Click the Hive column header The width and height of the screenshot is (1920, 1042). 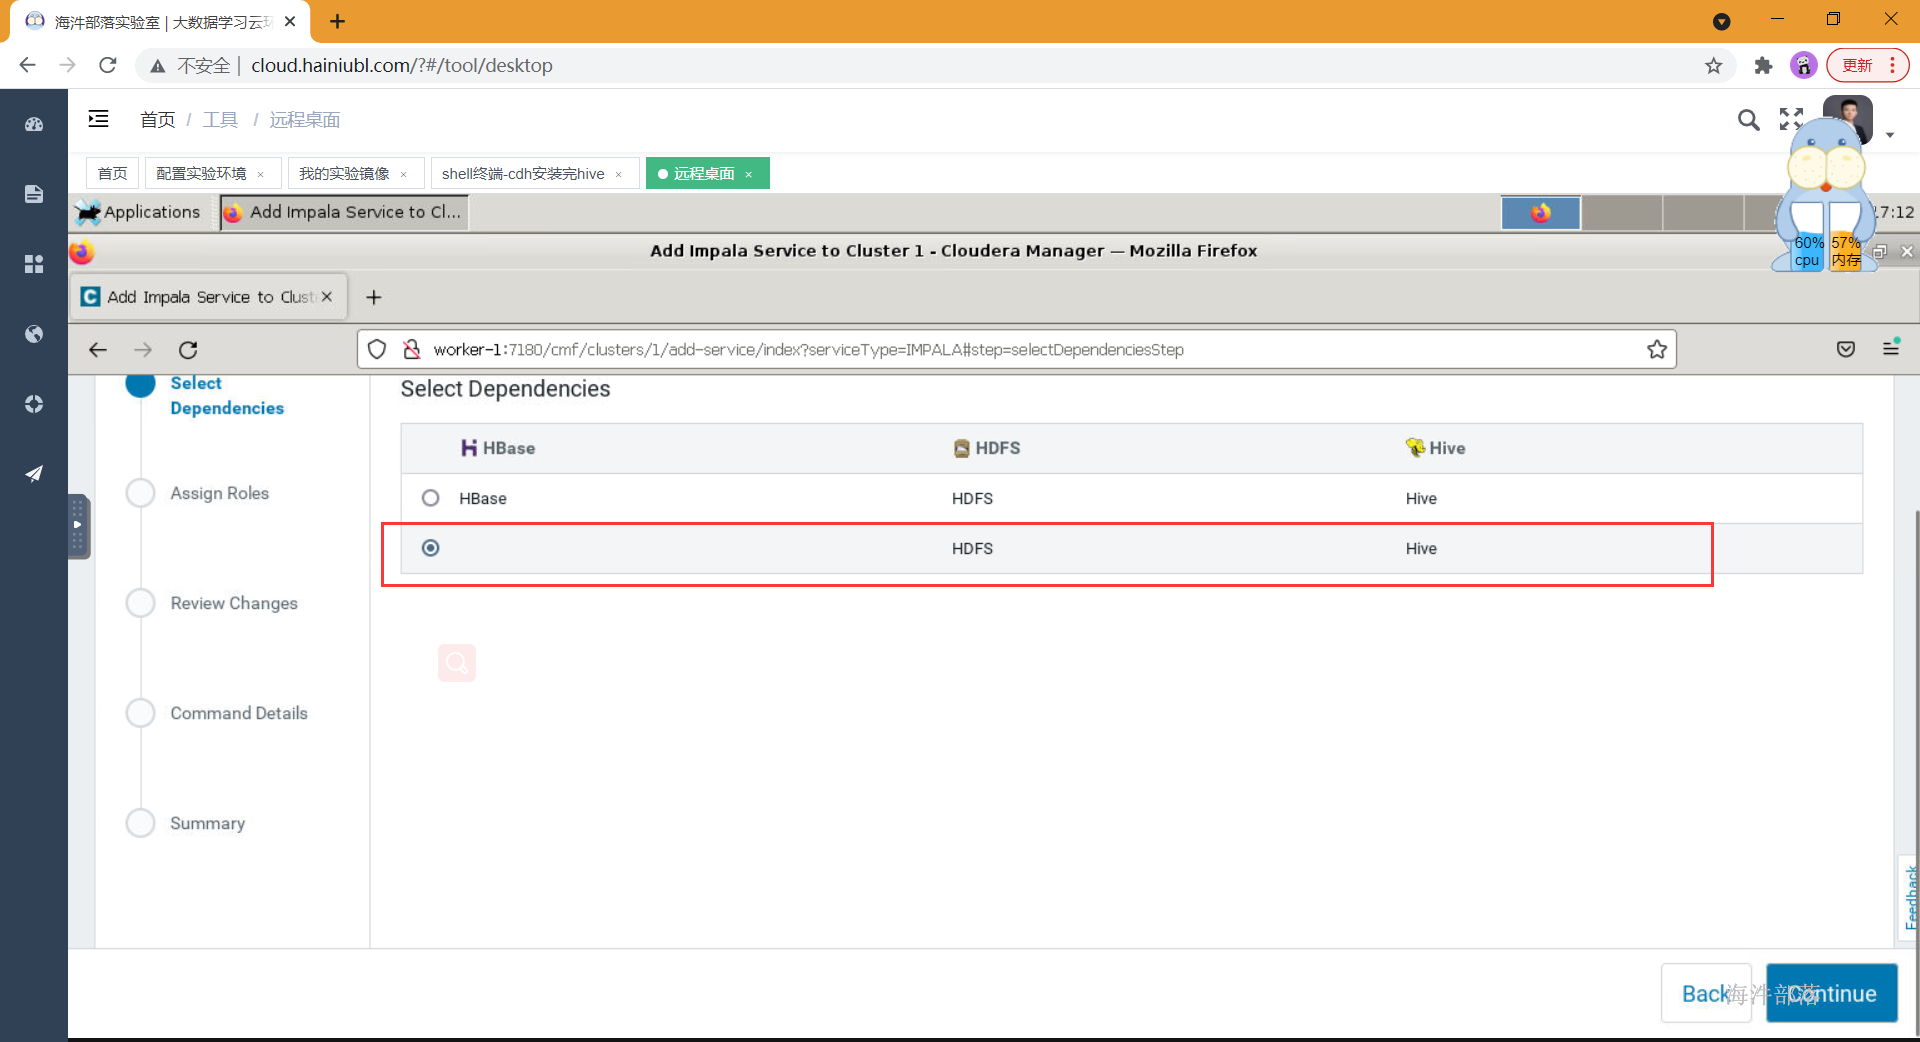(x=1435, y=448)
